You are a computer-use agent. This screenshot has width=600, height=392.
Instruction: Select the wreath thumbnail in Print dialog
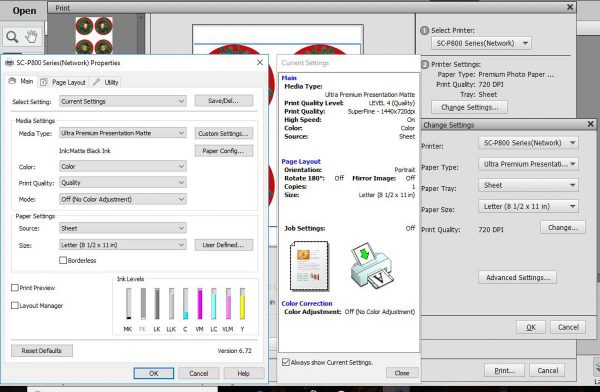(x=94, y=35)
